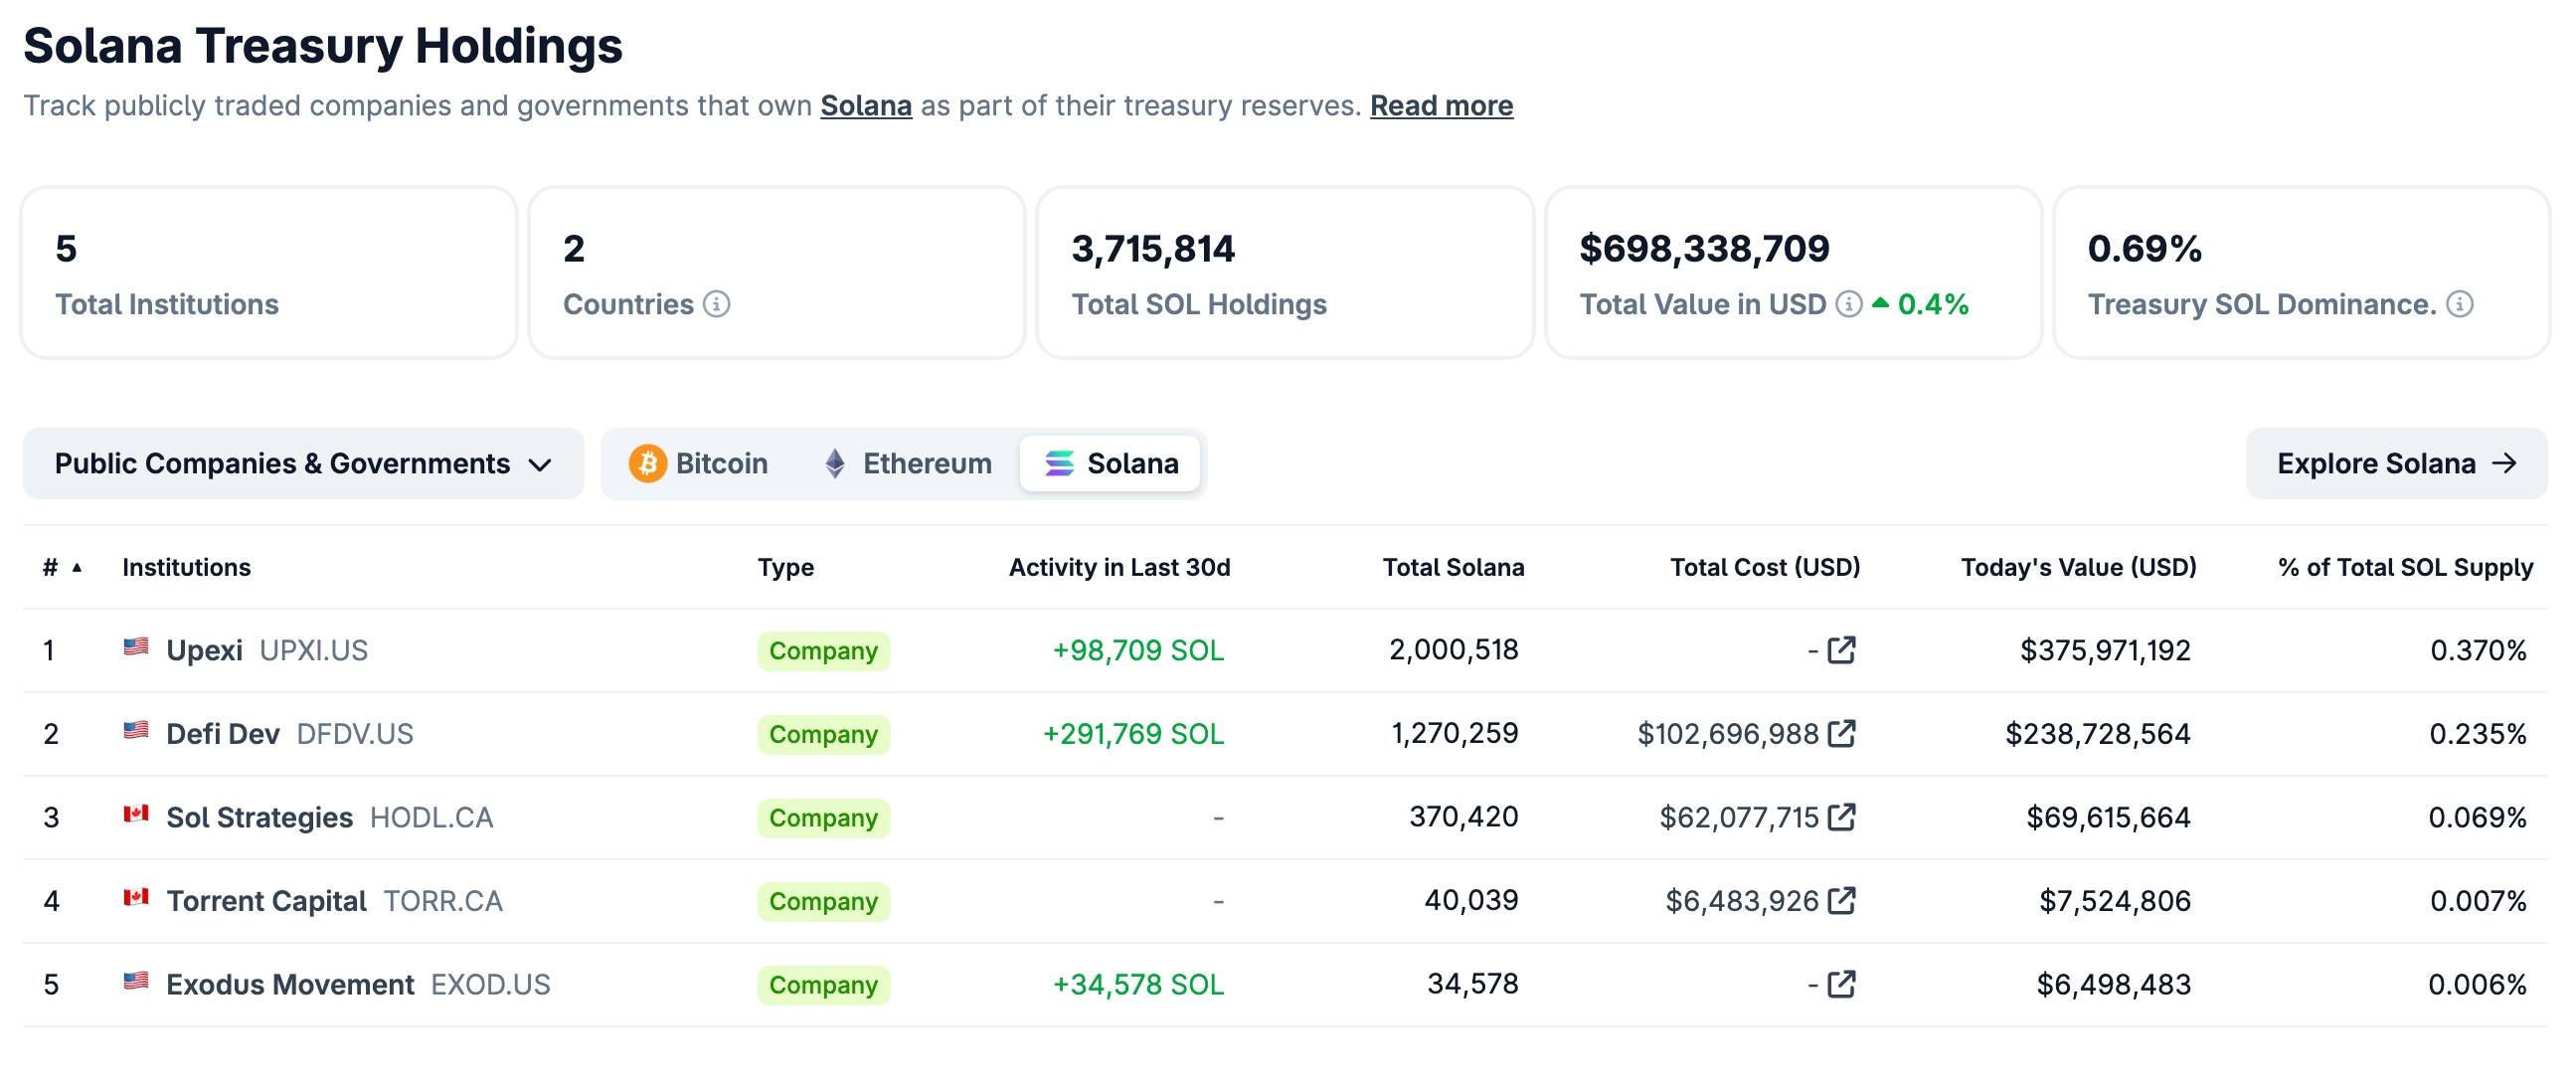Click the Total Institutions stat card
The image size is (2576, 1090).
269,272
